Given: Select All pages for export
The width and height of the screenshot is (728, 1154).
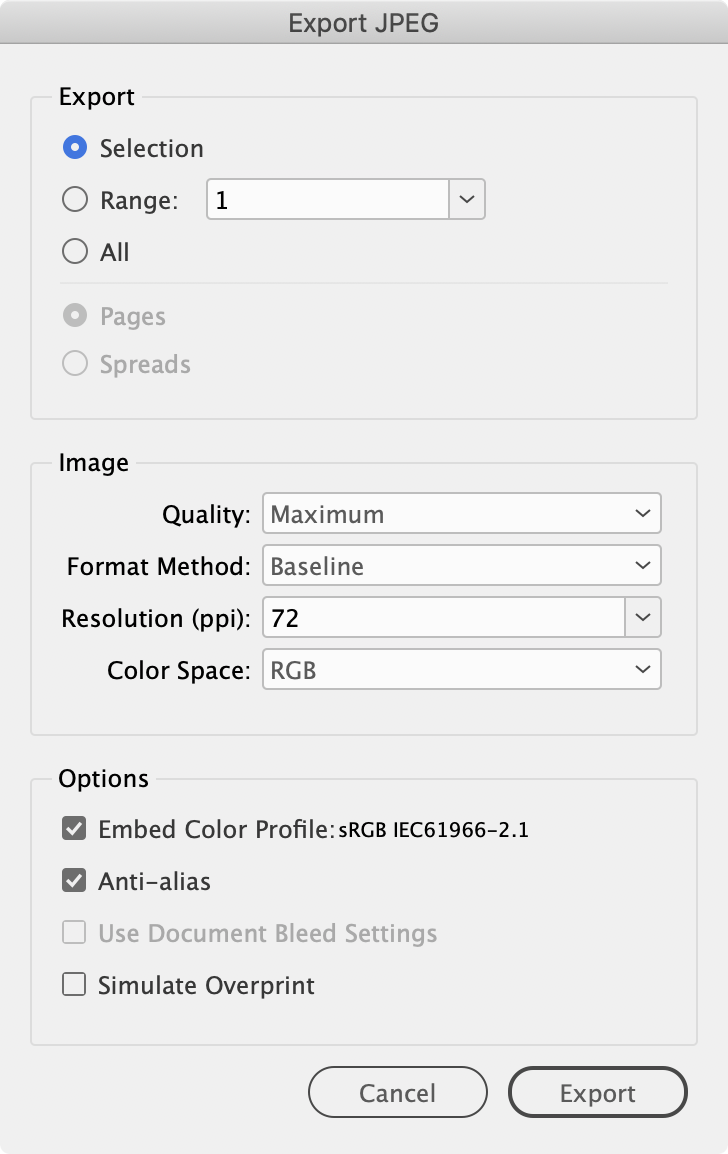Looking at the screenshot, I should pos(75,251).
